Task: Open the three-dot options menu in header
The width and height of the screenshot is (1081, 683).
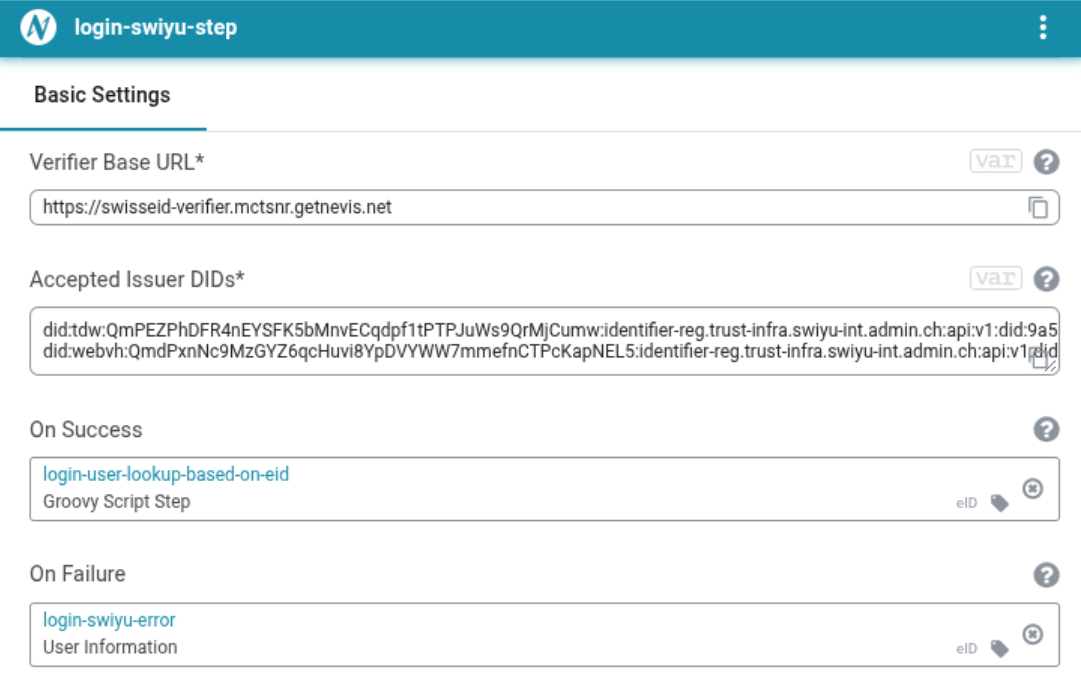Action: pos(1042,28)
